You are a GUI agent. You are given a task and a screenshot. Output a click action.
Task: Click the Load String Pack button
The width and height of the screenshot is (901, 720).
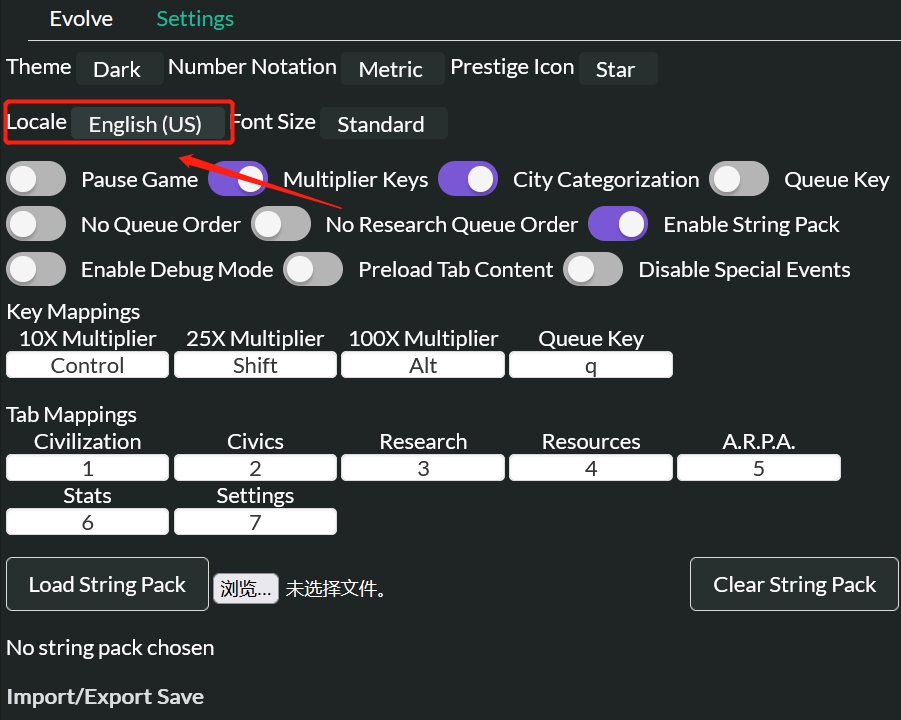pos(106,584)
